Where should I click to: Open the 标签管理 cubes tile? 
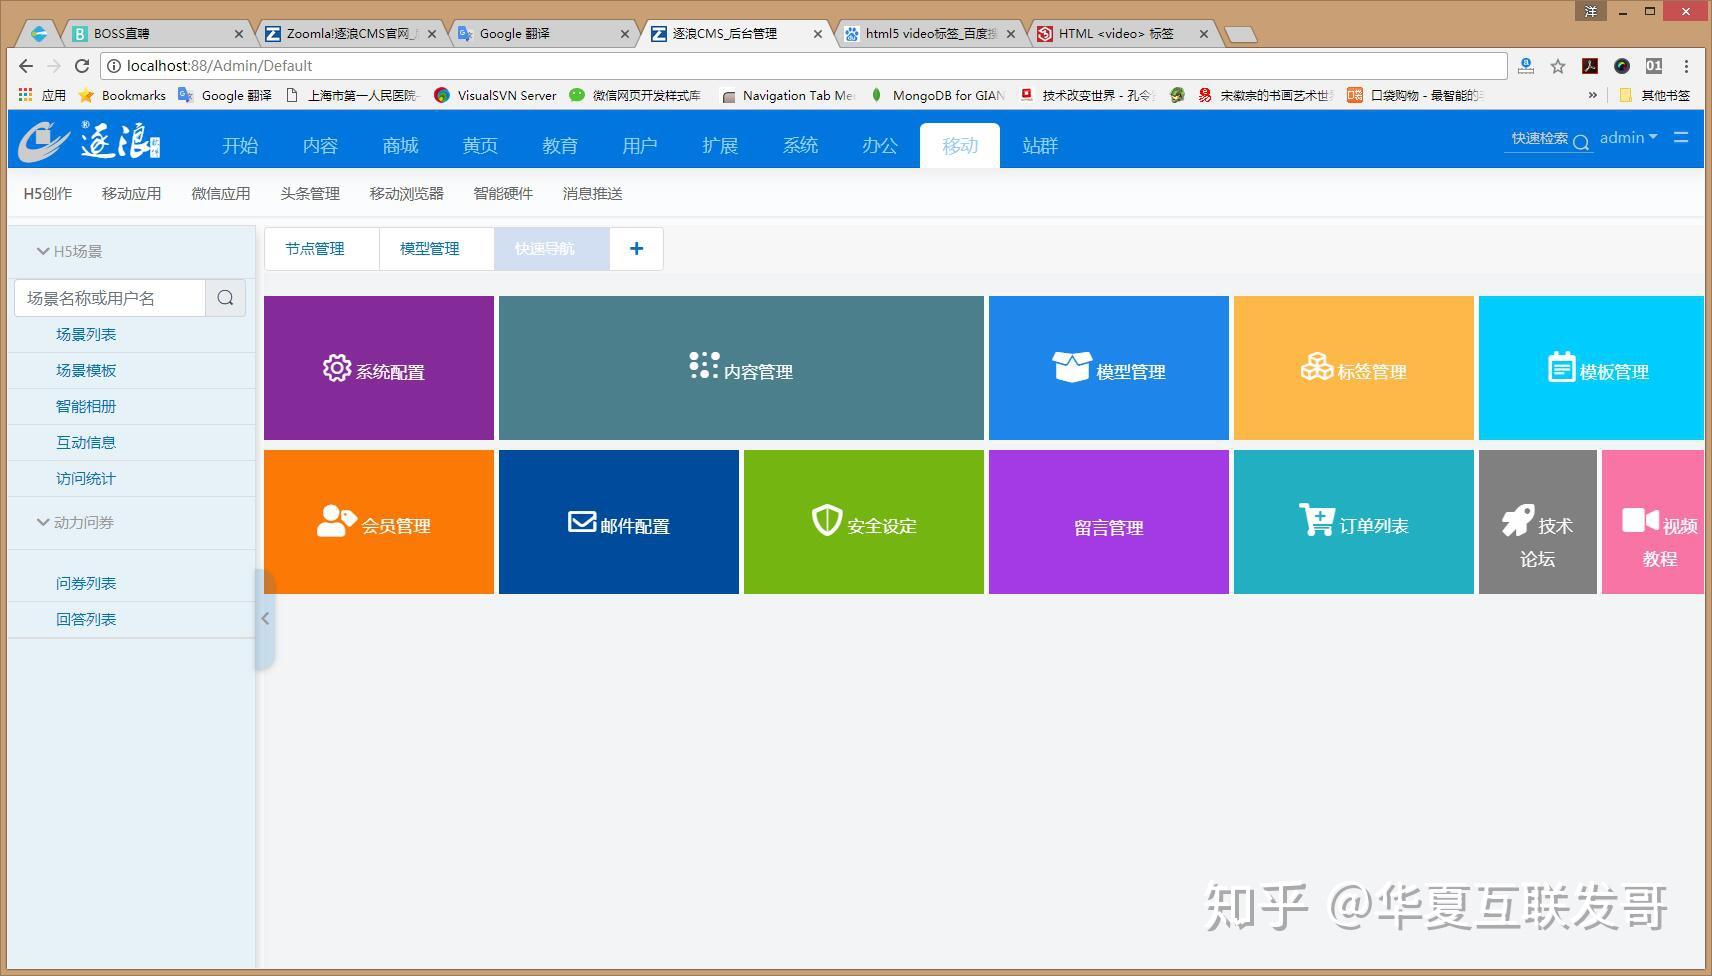tap(1354, 368)
